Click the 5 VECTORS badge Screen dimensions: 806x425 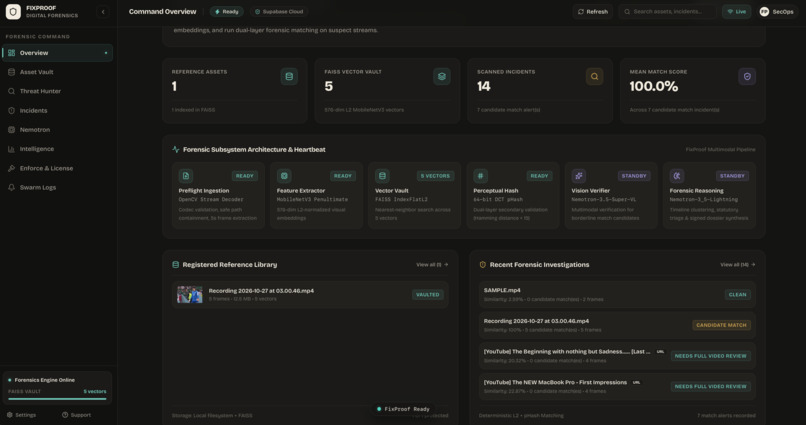click(x=435, y=176)
